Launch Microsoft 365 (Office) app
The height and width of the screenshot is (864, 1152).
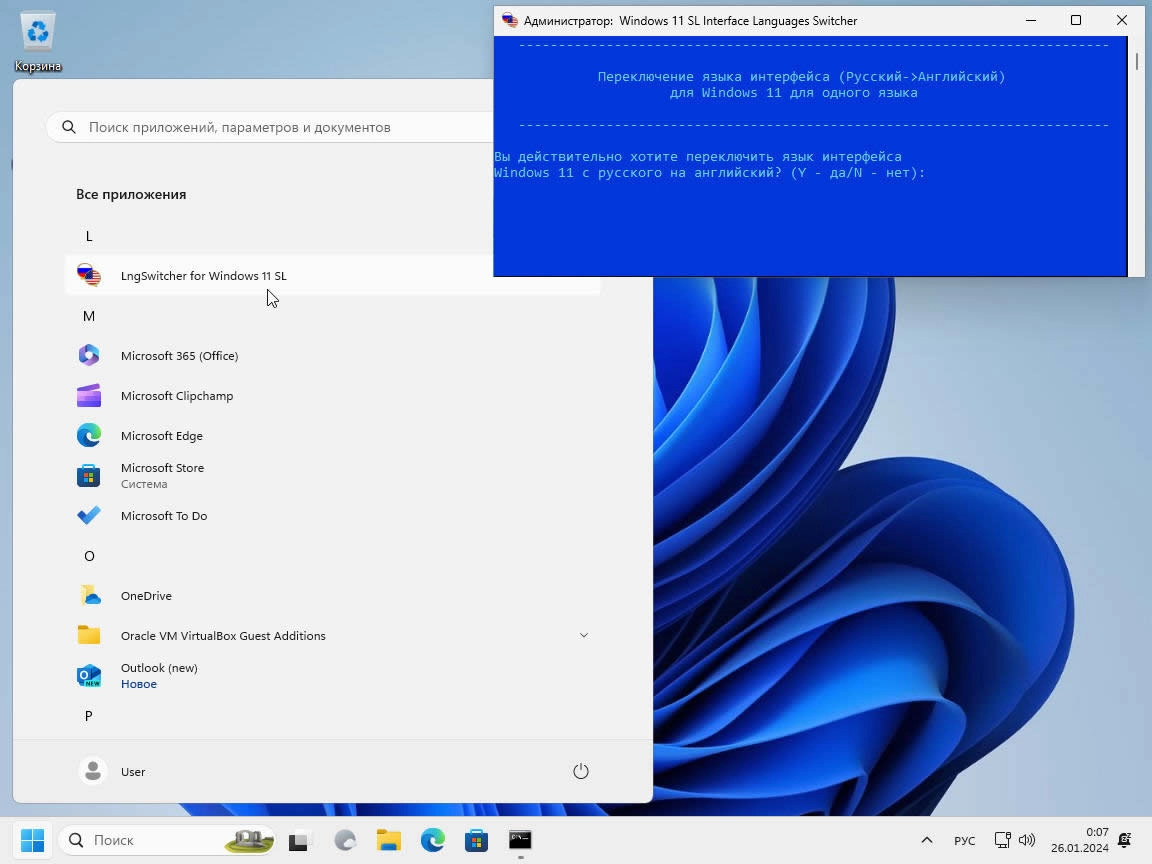click(179, 356)
